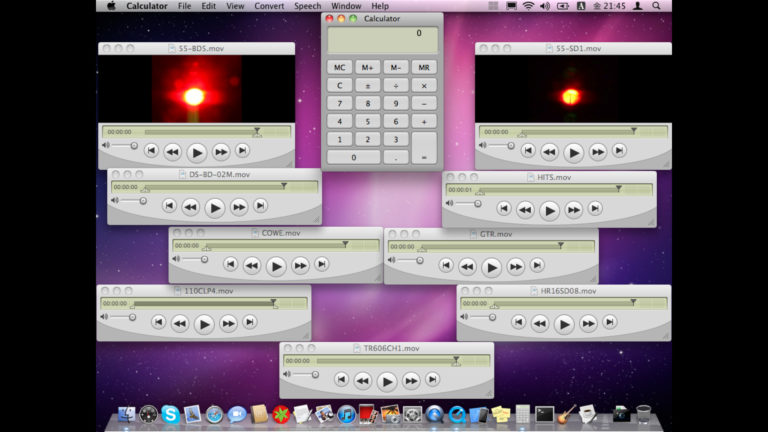Click the division key on Calculator
The height and width of the screenshot is (432, 768).
point(396,85)
